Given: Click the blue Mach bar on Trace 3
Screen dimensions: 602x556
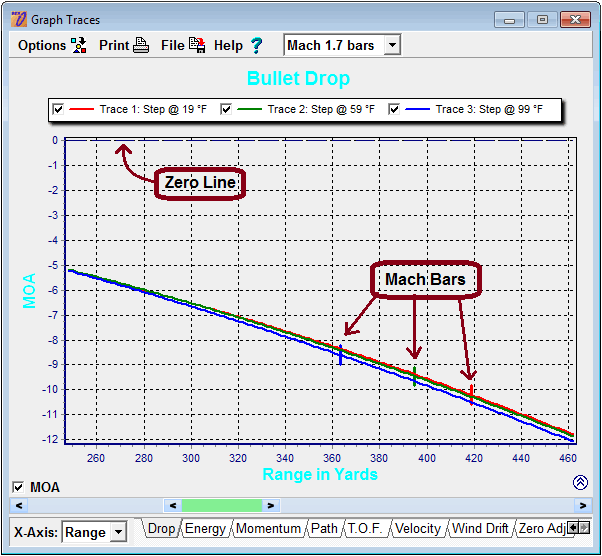Looking at the screenshot, I should 340,355.
